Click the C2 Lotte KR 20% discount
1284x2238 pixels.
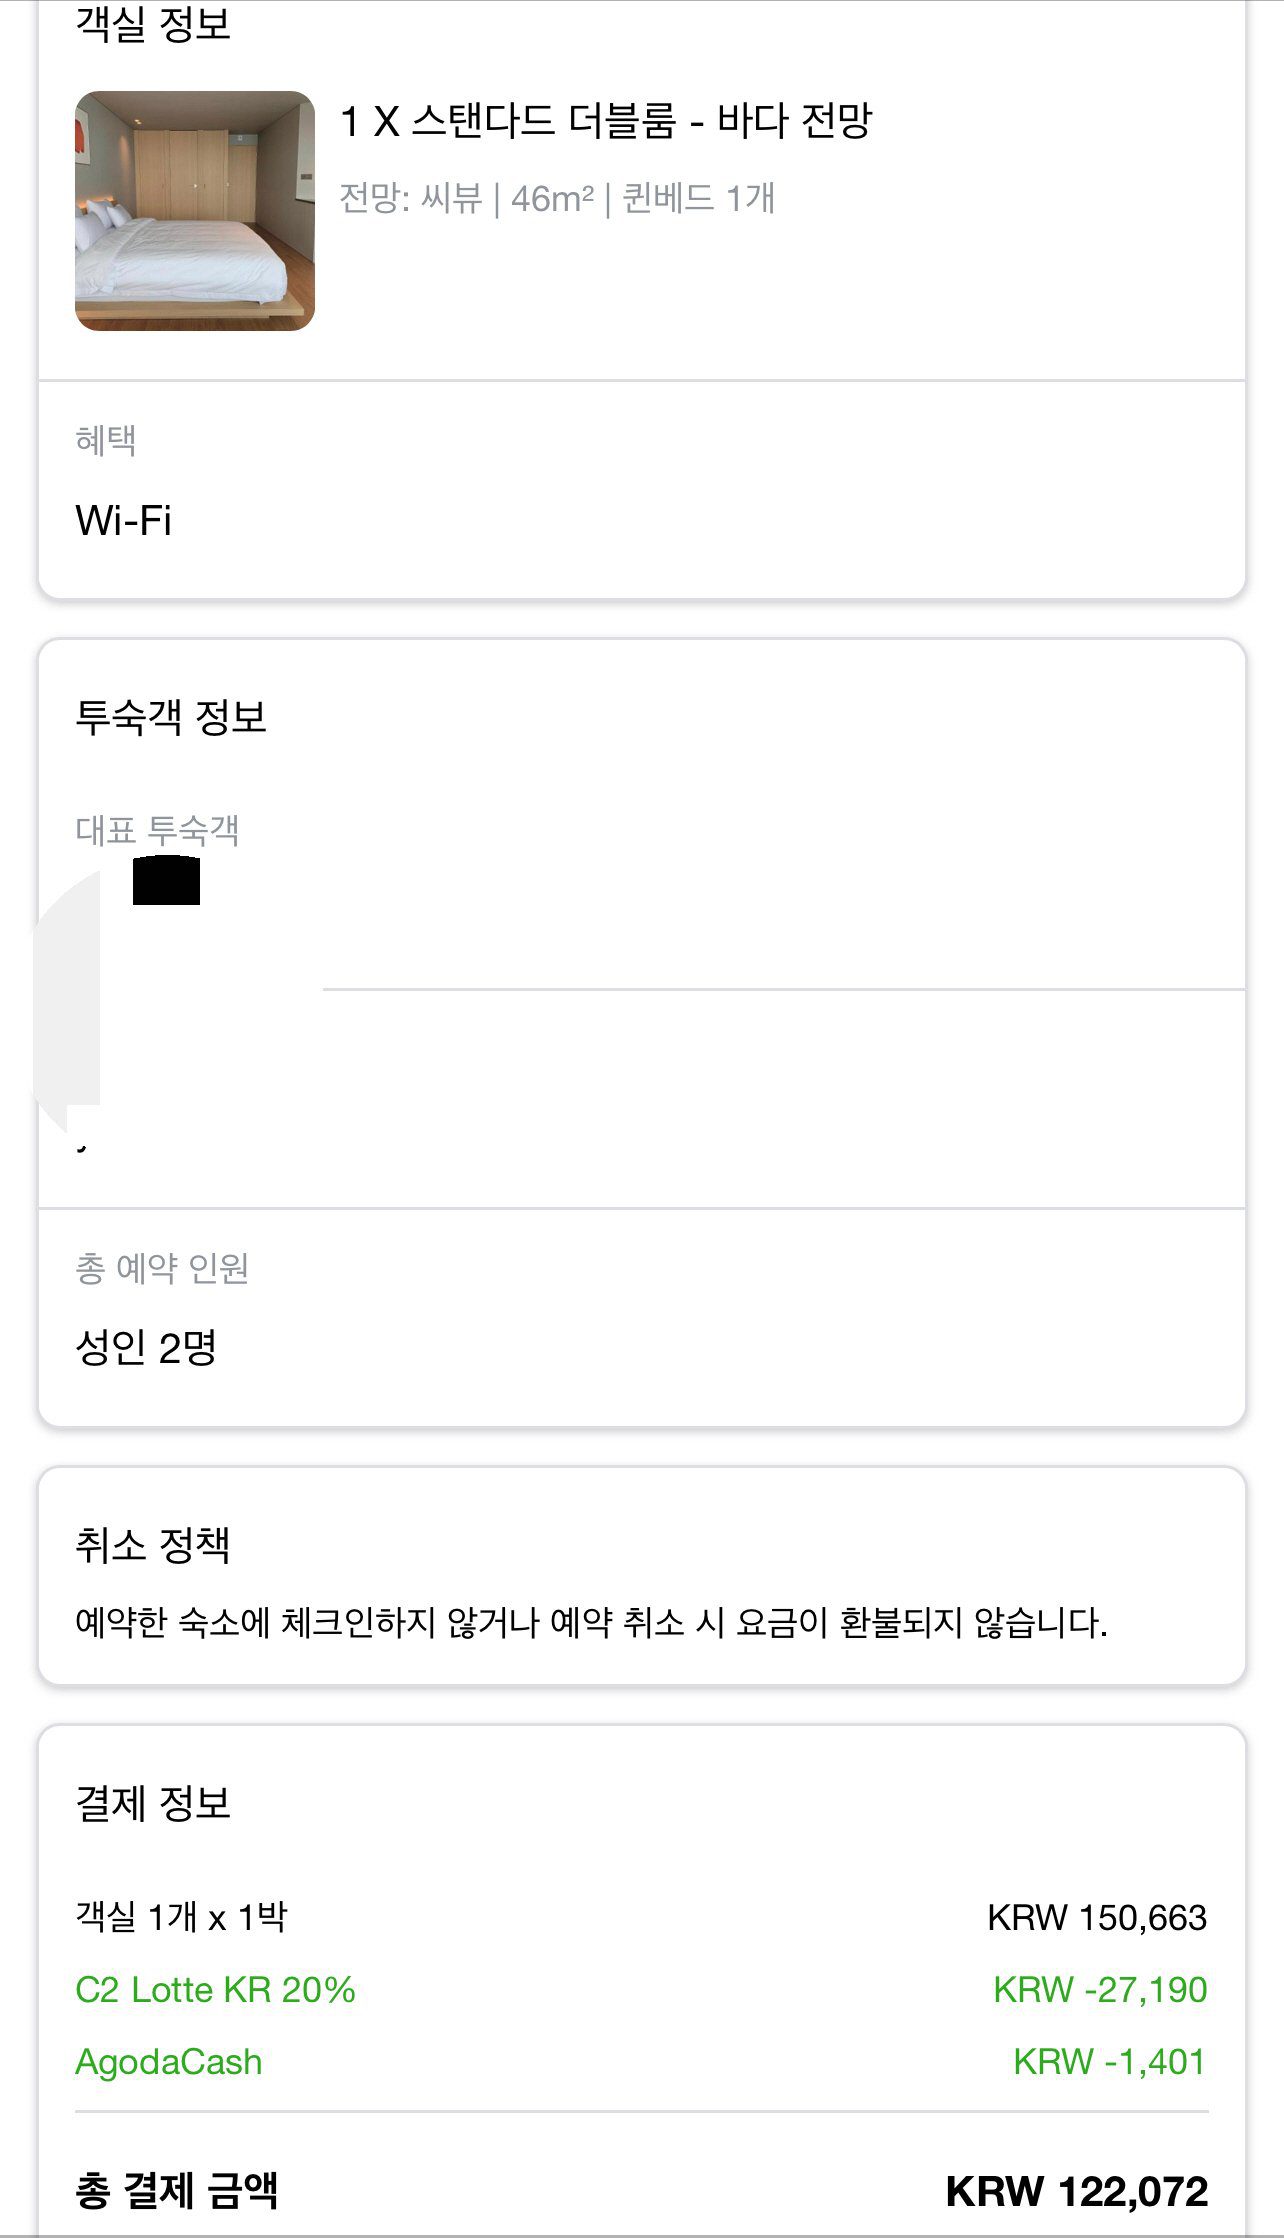(215, 1989)
